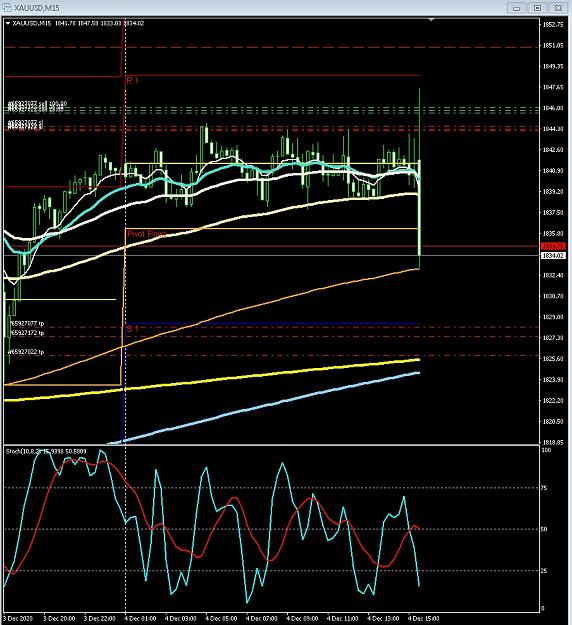Expand the triangle beside XAUUSD,M15 chart label
Viewport: 572px width, 625px height.
pos(8,23)
